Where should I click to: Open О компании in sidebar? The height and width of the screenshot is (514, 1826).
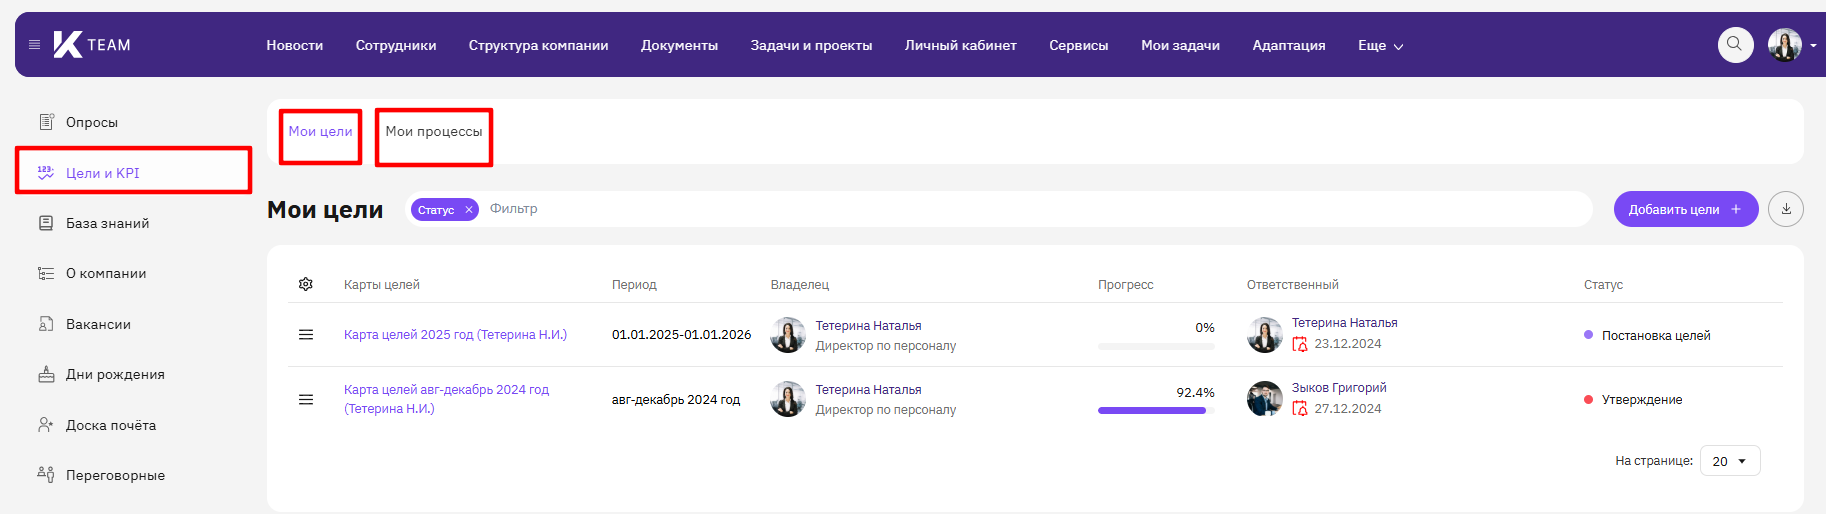tap(106, 273)
